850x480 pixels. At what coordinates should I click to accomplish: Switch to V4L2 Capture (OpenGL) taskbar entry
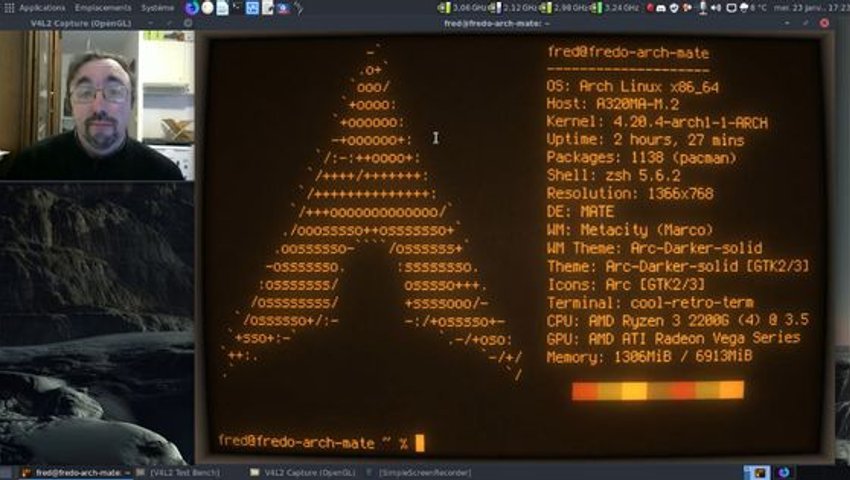pos(302,473)
